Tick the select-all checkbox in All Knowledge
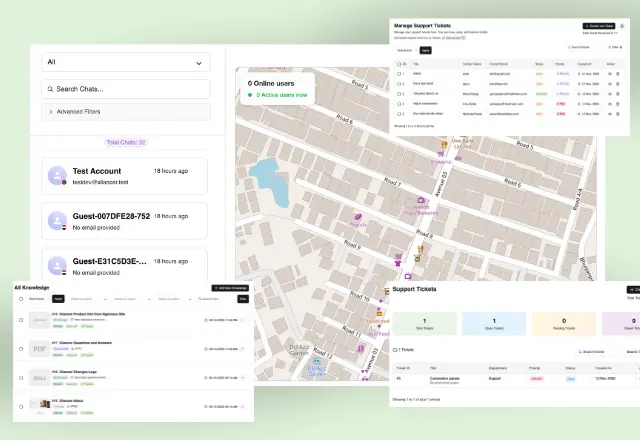Viewport: 640px width, 440px height. pos(21,299)
